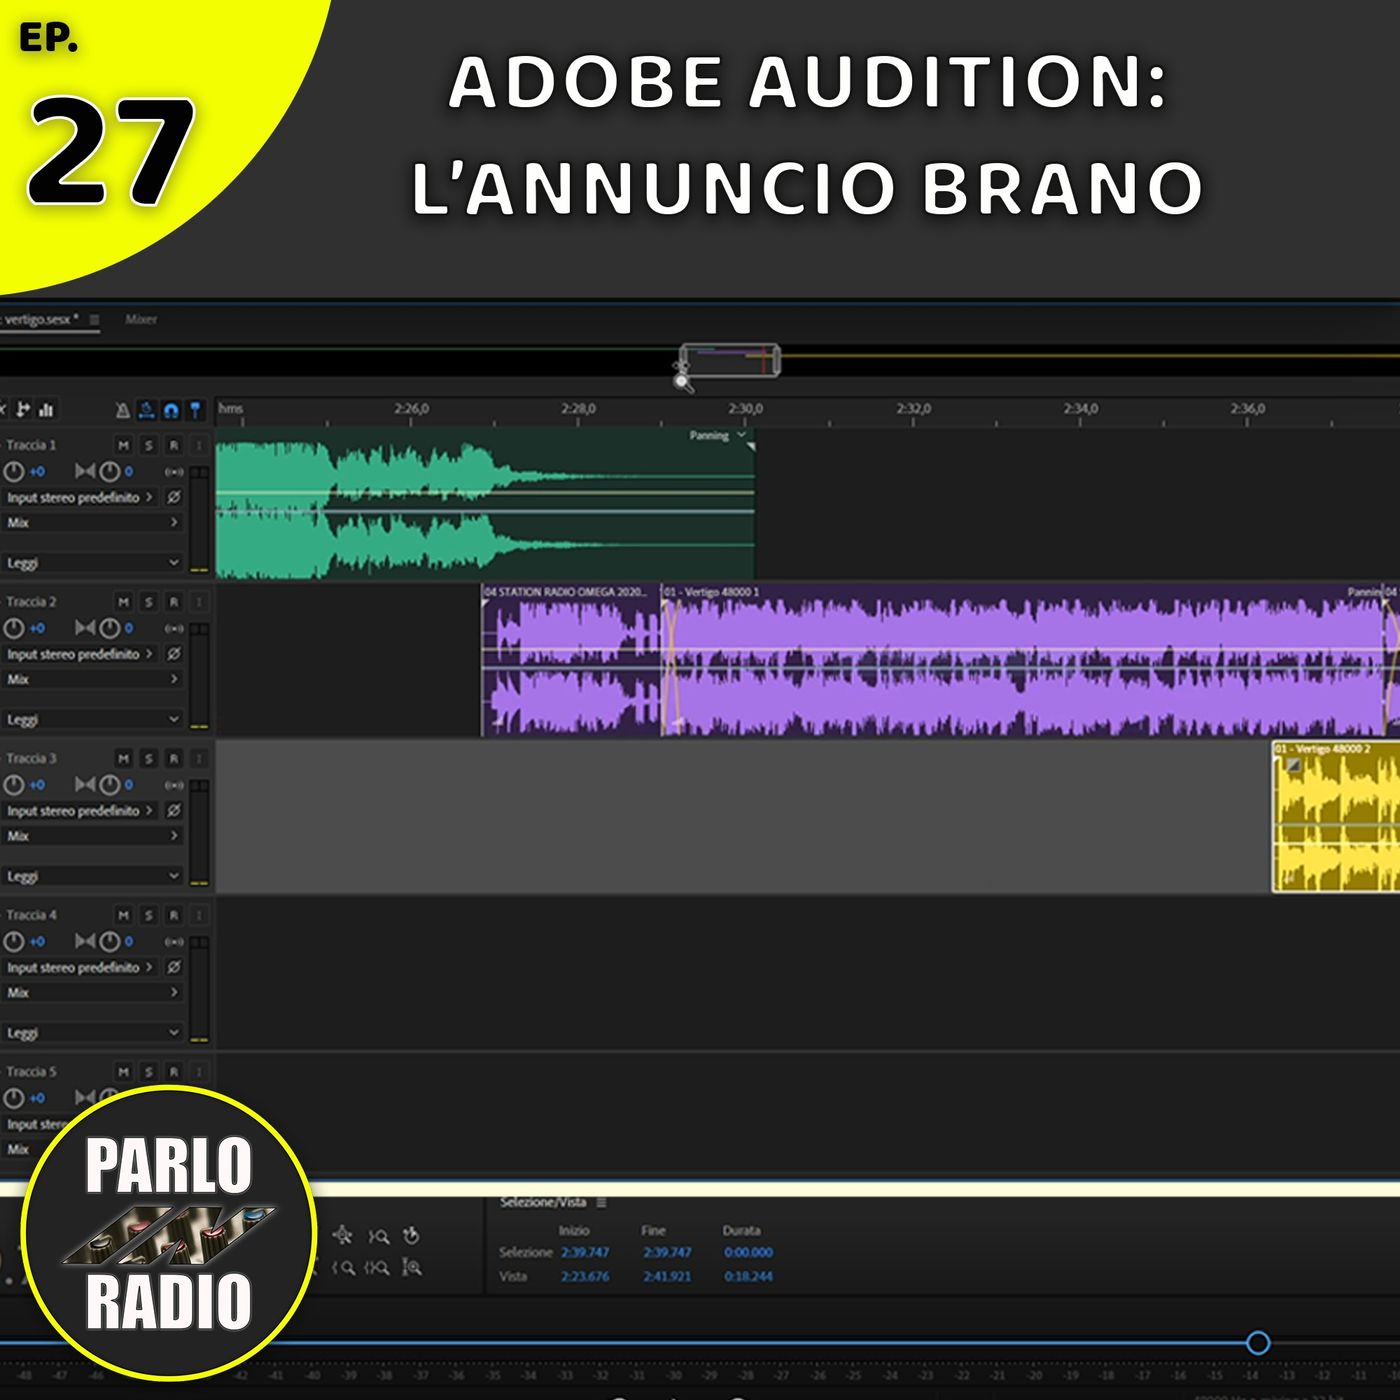Toggle sum to mono on Traccia 1
The image size is (1400, 1400).
click(x=175, y=471)
